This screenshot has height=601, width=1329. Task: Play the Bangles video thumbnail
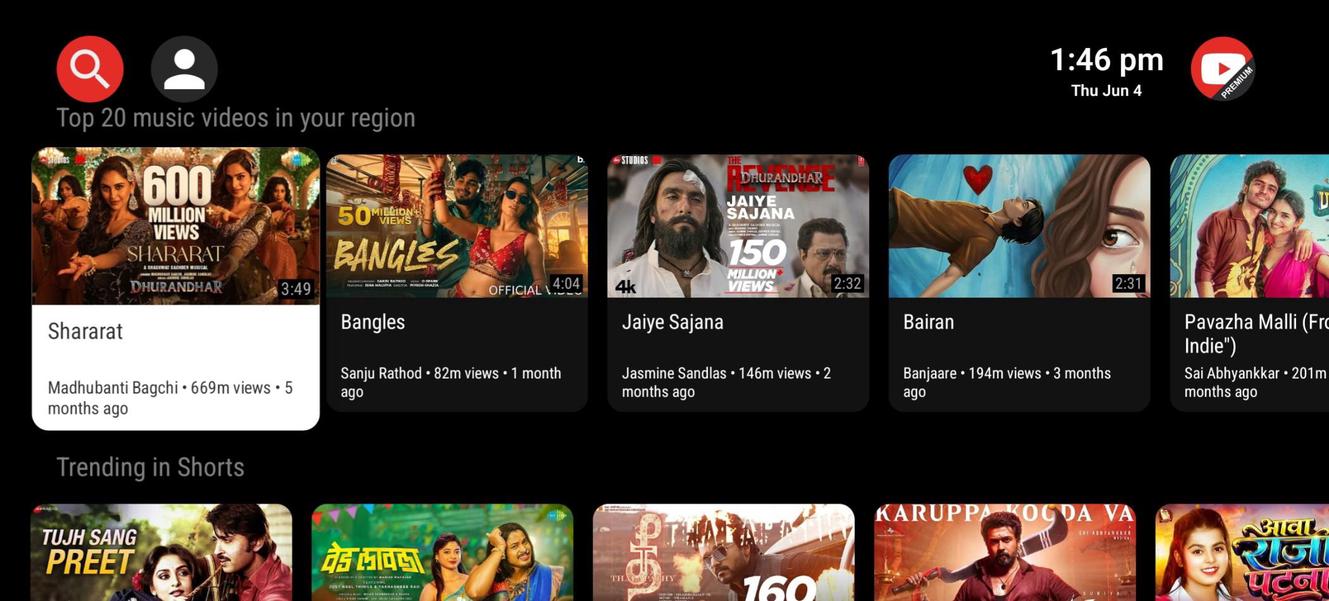click(457, 226)
